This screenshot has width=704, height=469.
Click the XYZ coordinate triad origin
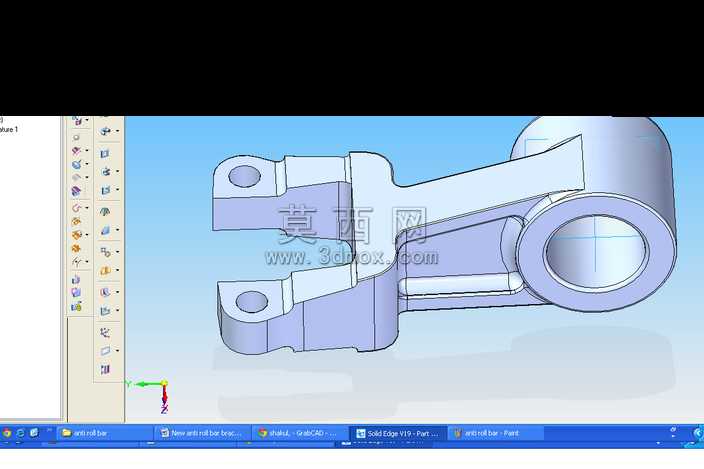pos(164,384)
